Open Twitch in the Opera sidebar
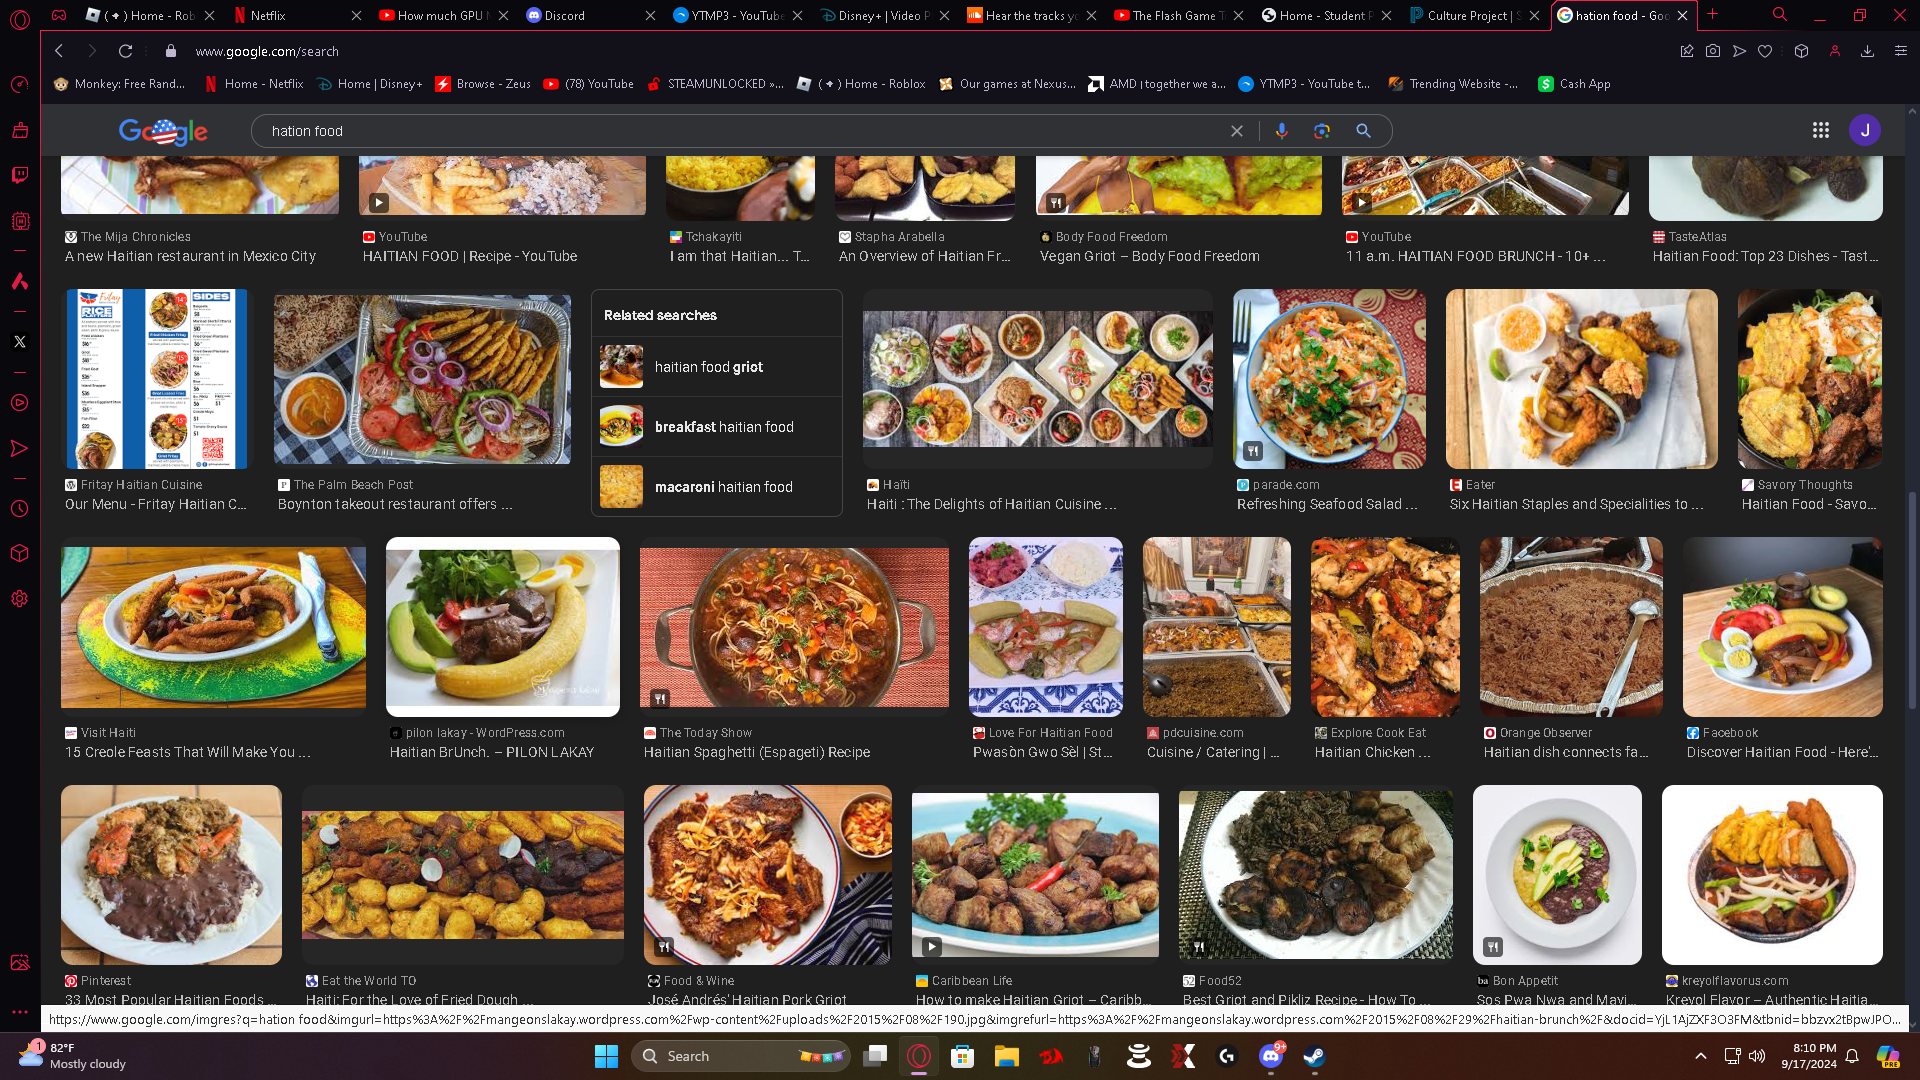Viewport: 1920px width, 1080px height. (x=19, y=175)
